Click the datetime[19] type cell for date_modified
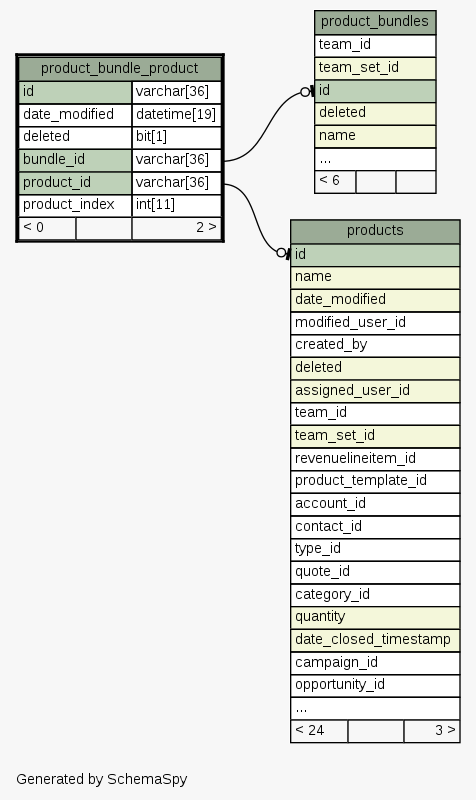This screenshot has width=476, height=800. pos(177,114)
